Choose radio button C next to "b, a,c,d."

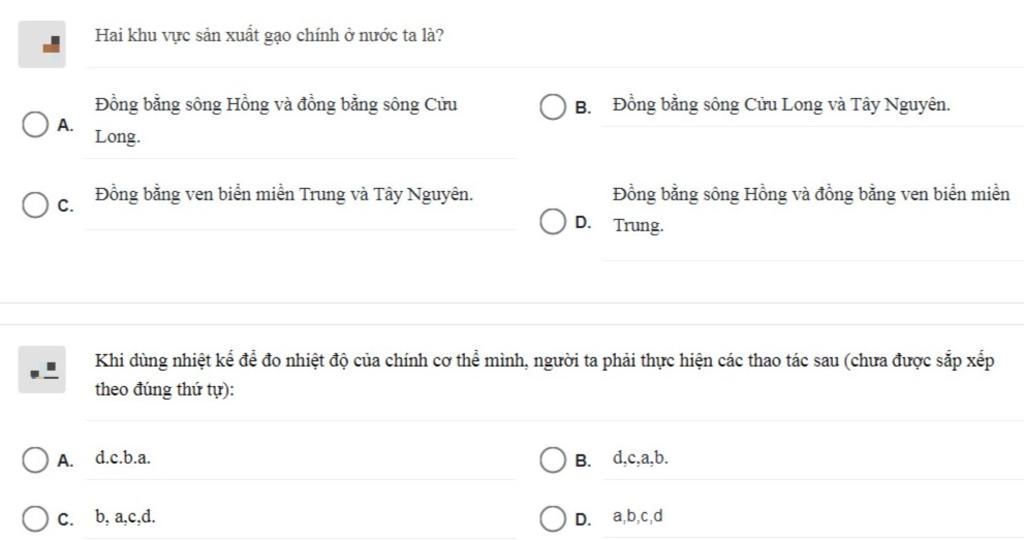36,519
